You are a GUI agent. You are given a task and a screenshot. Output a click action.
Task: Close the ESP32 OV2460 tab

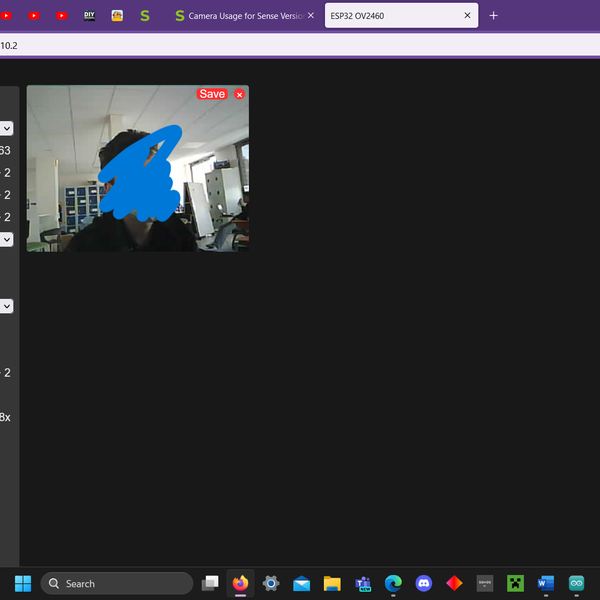point(467,16)
